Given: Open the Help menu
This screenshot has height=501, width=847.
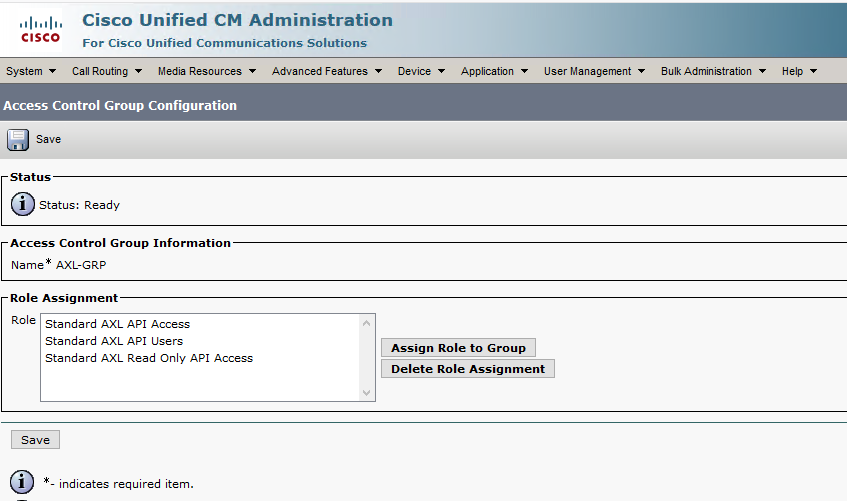Looking at the screenshot, I should tap(799, 71).
